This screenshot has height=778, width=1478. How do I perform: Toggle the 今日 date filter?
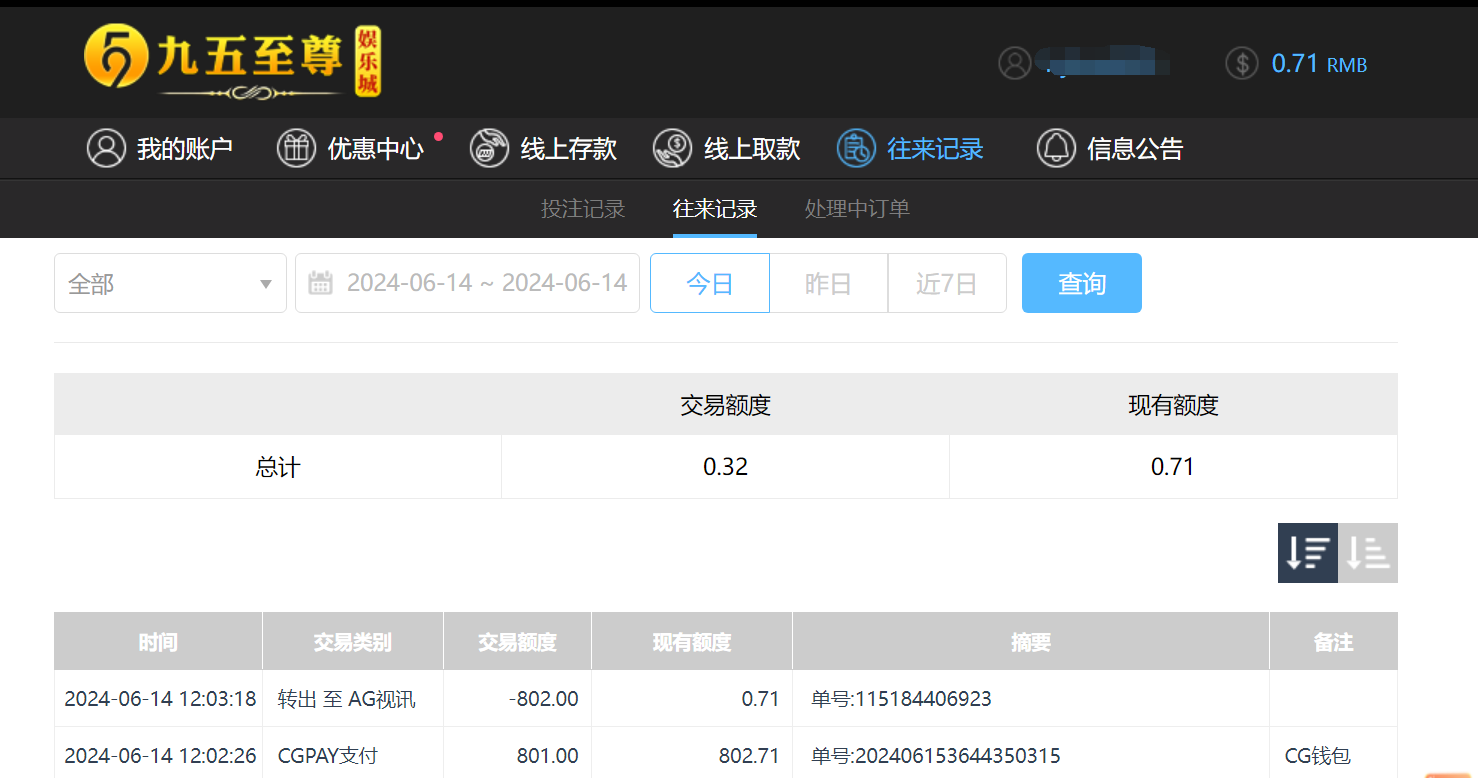point(709,283)
